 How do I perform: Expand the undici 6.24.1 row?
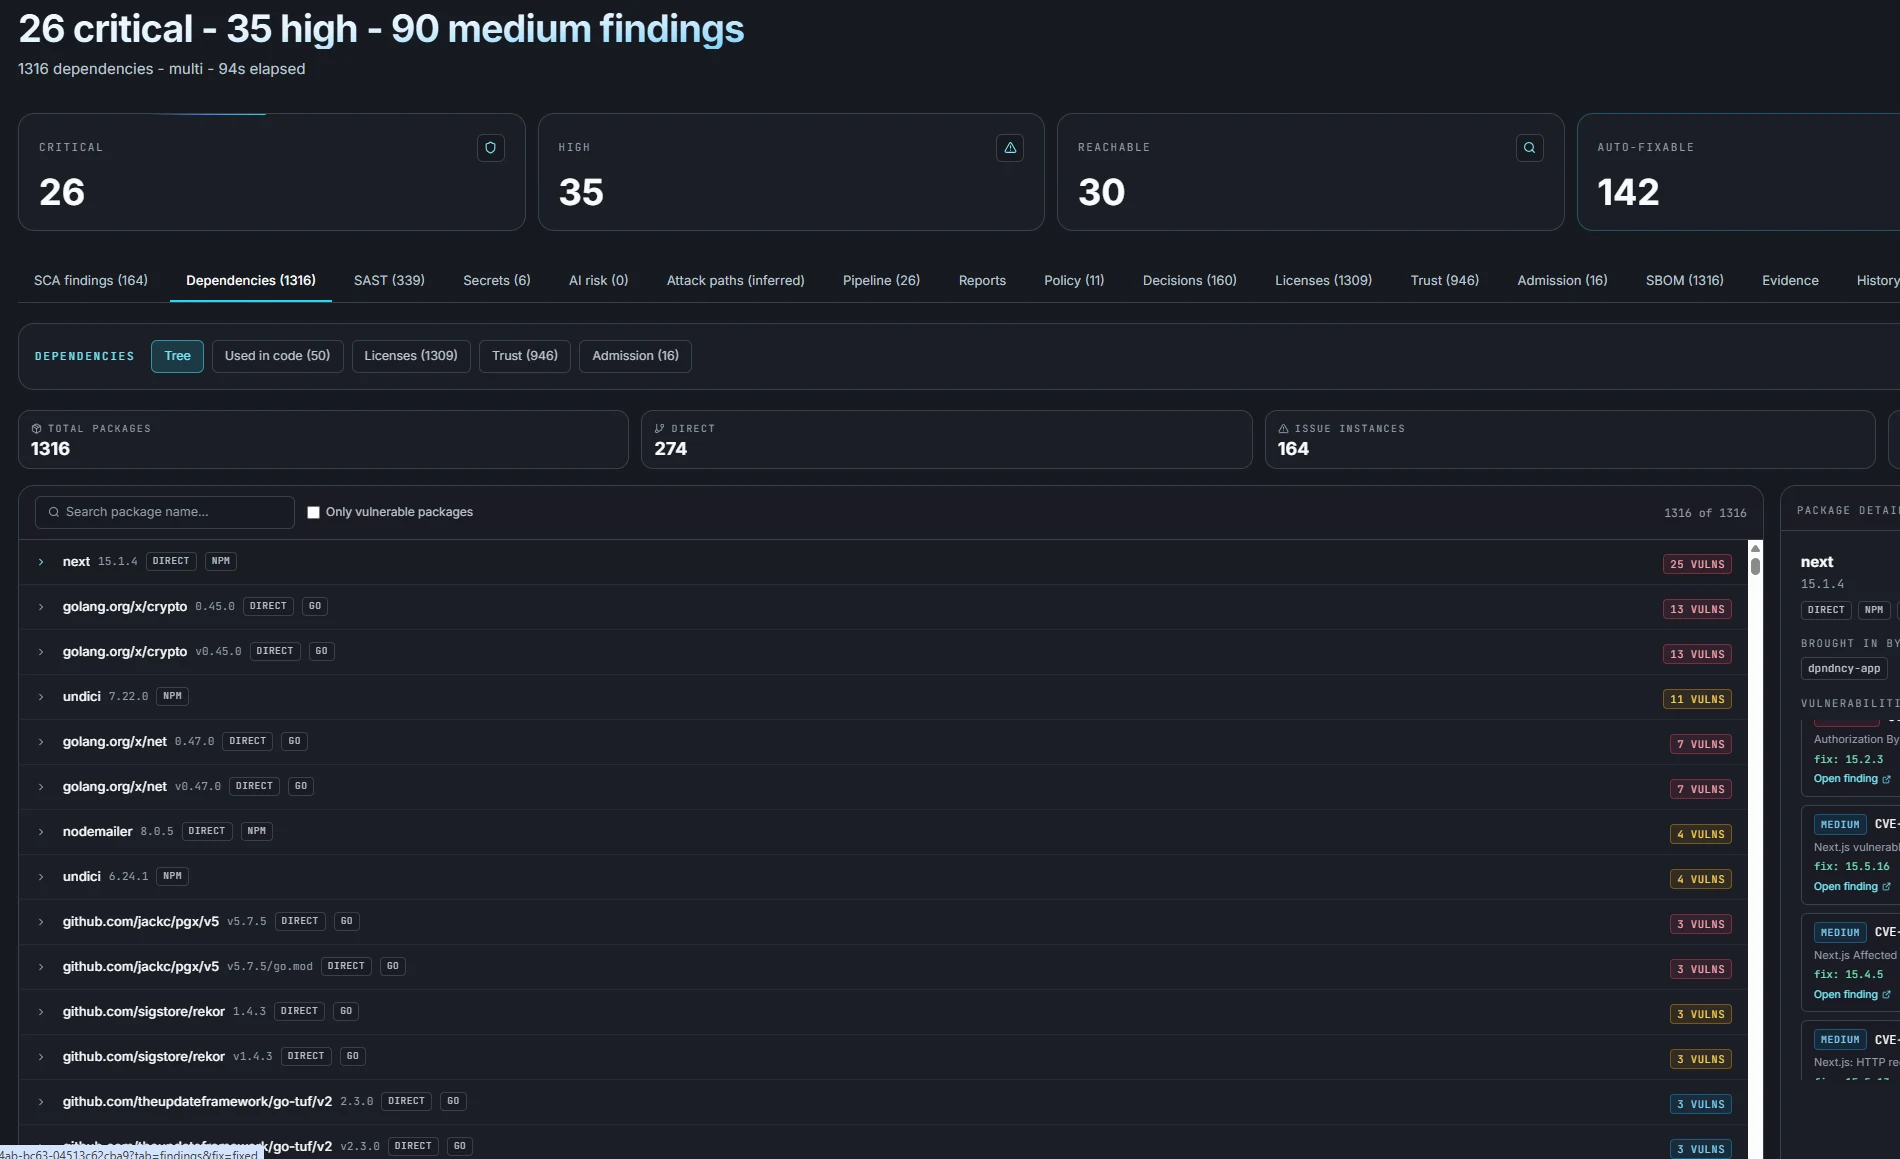[41, 877]
